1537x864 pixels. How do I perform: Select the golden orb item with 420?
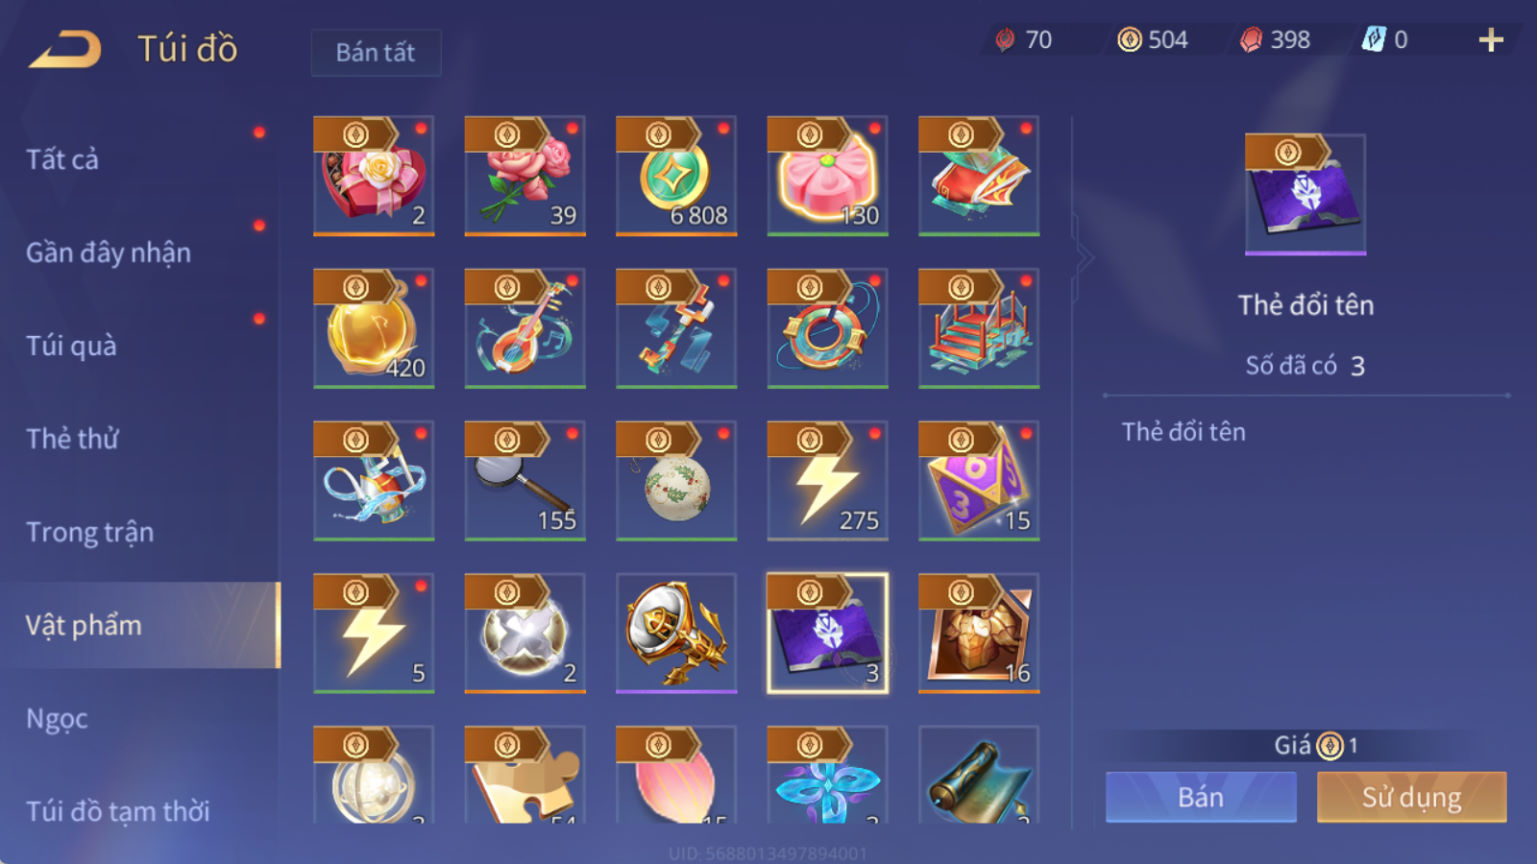coord(374,328)
